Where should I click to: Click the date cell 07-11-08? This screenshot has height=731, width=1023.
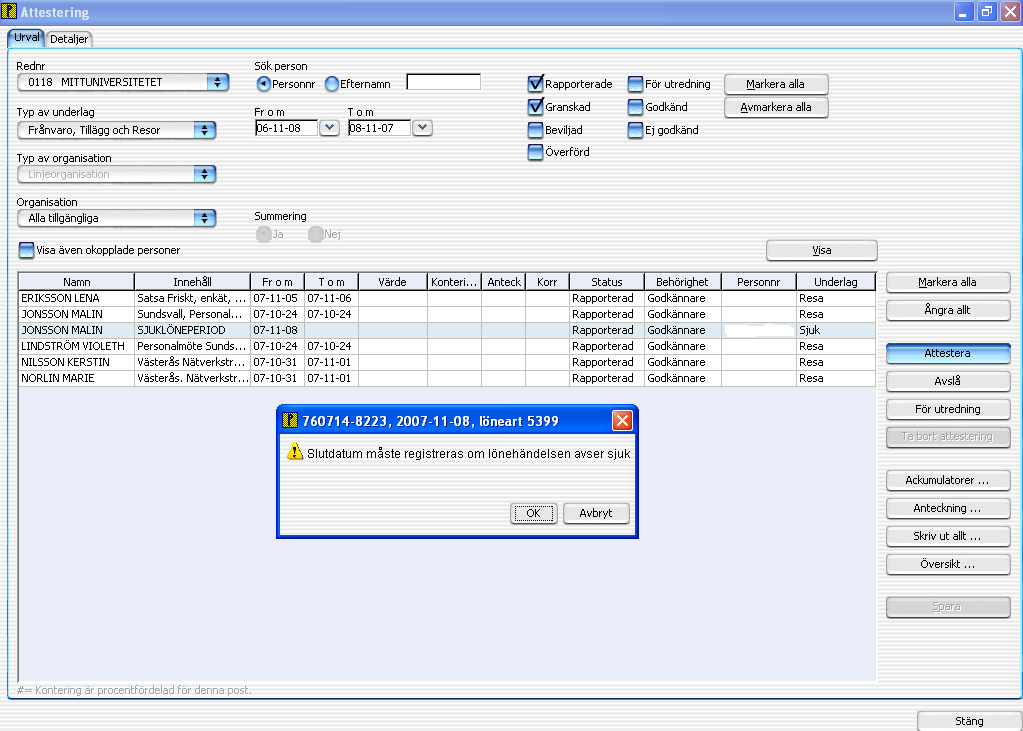pyautogui.click(x=277, y=330)
